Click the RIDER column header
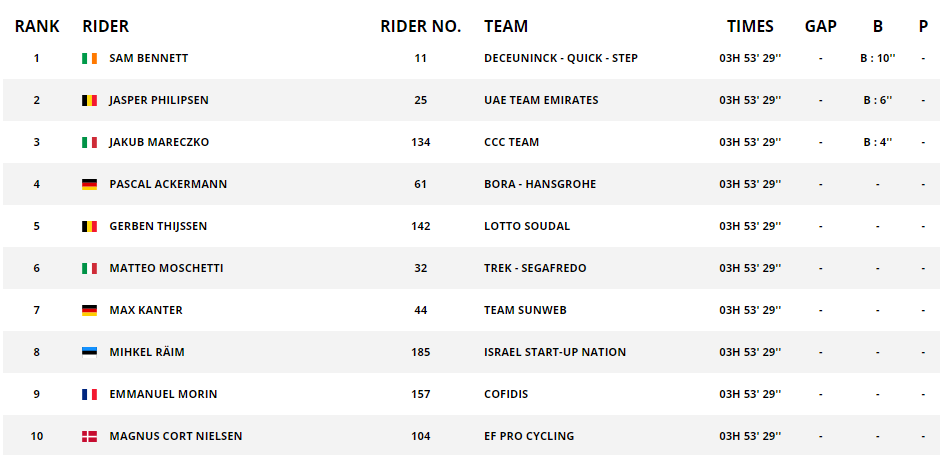943x455 pixels. (x=106, y=26)
